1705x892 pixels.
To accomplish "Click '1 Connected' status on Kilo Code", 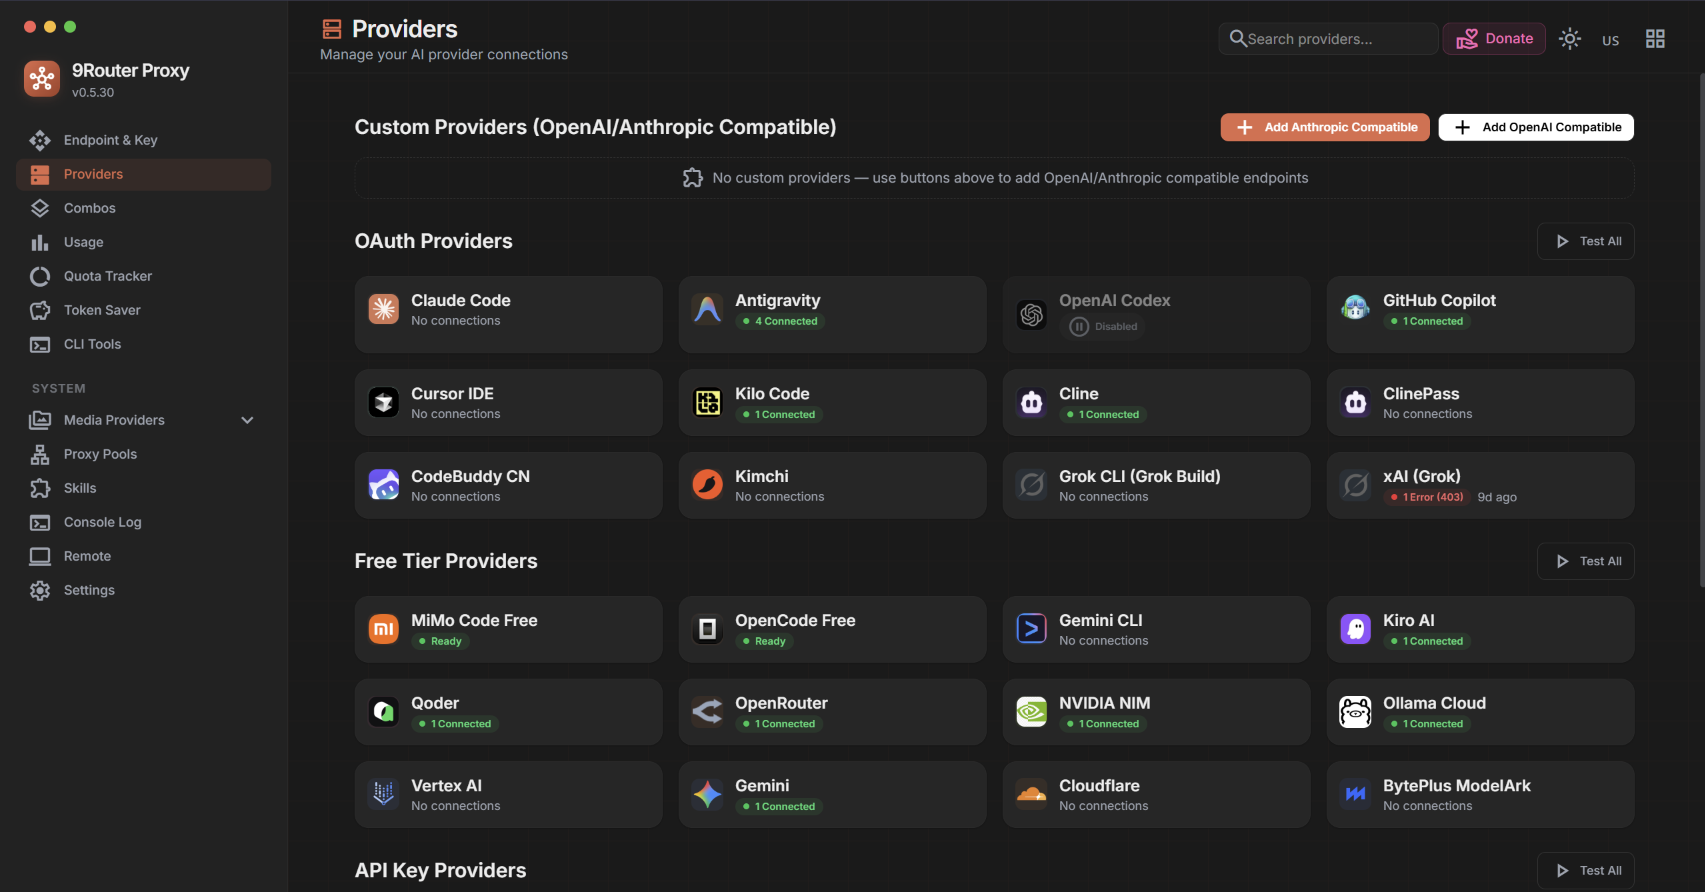I will click(779, 414).
